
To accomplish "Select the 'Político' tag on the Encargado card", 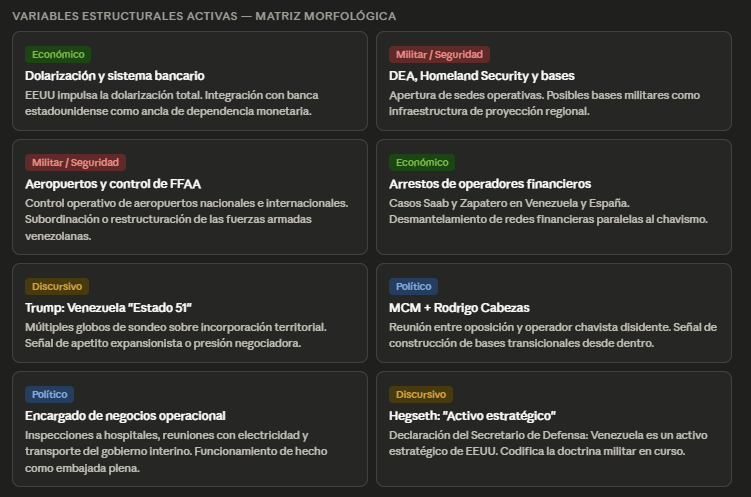I will click(49, 395).
